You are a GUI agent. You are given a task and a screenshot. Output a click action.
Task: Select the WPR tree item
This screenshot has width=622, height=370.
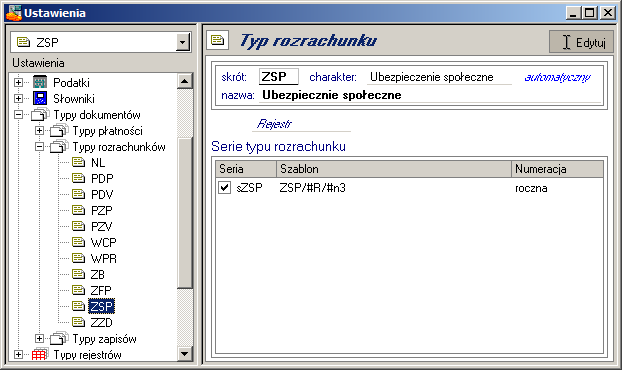104,259
